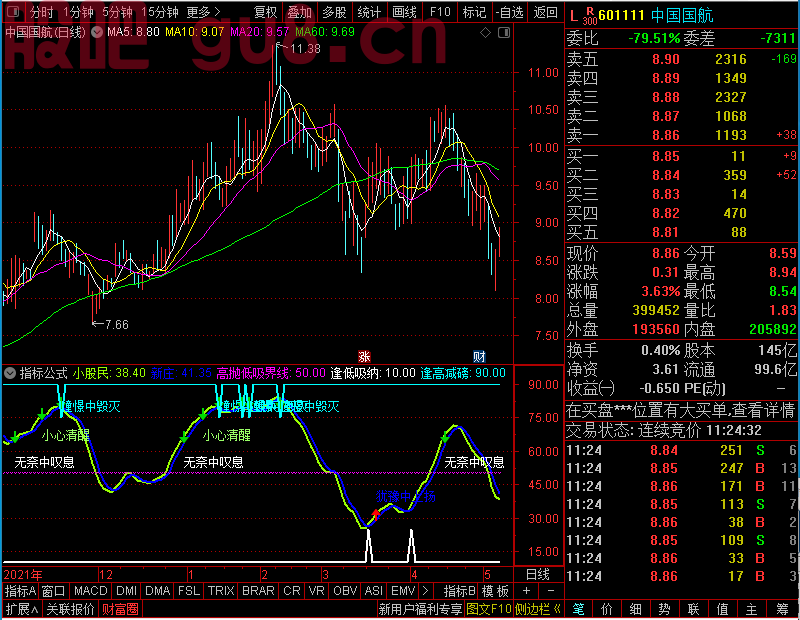Click the 卖一 ask price 8.86
The width and height of the screenshot is (800, 620).
point(666,135)
